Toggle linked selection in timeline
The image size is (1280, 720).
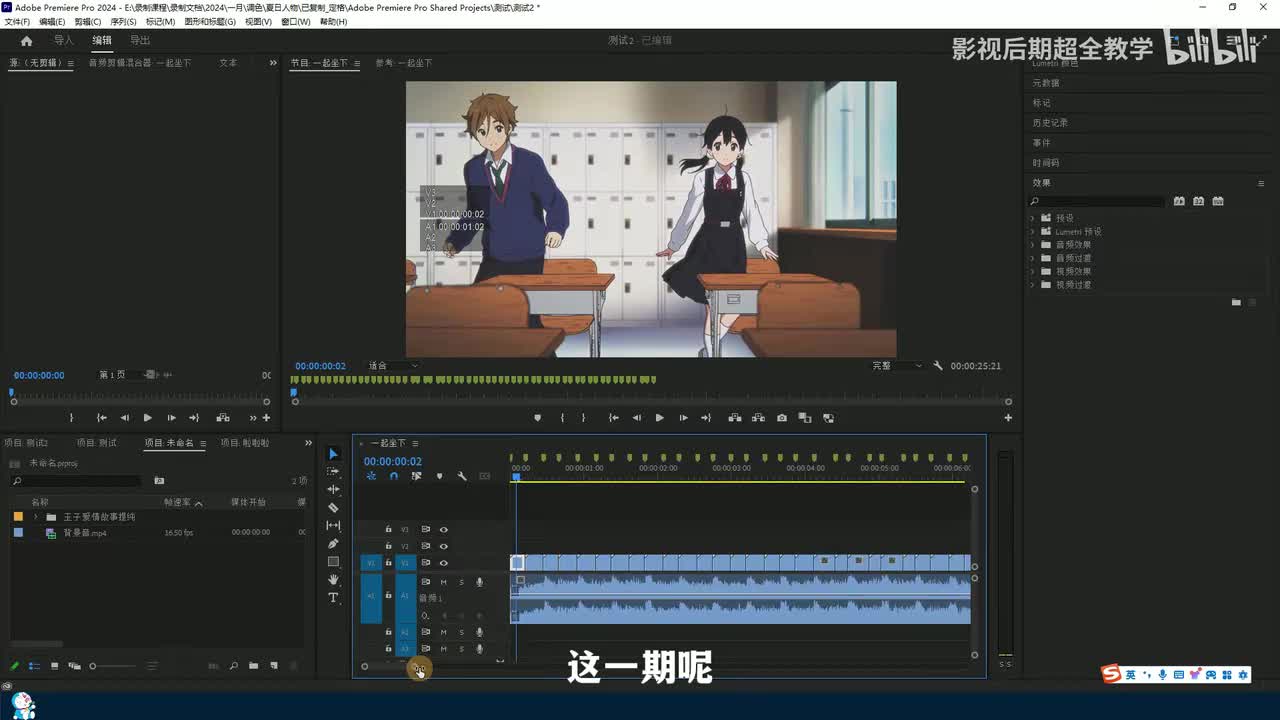(416, 477)
